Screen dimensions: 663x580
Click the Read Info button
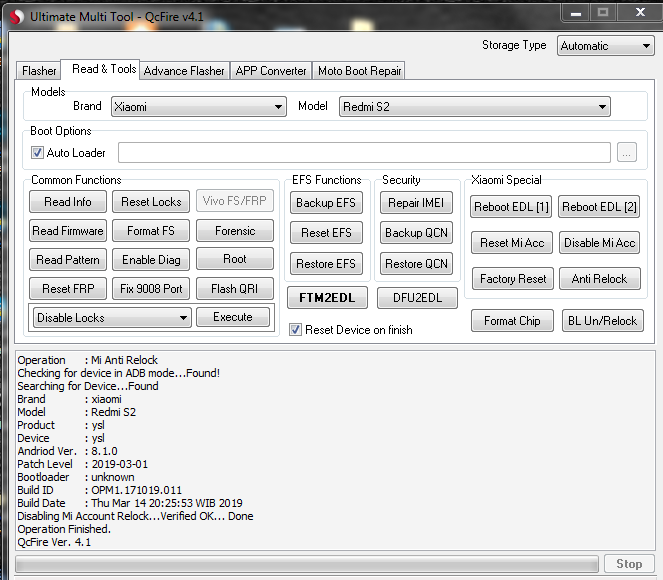point(68,202)
